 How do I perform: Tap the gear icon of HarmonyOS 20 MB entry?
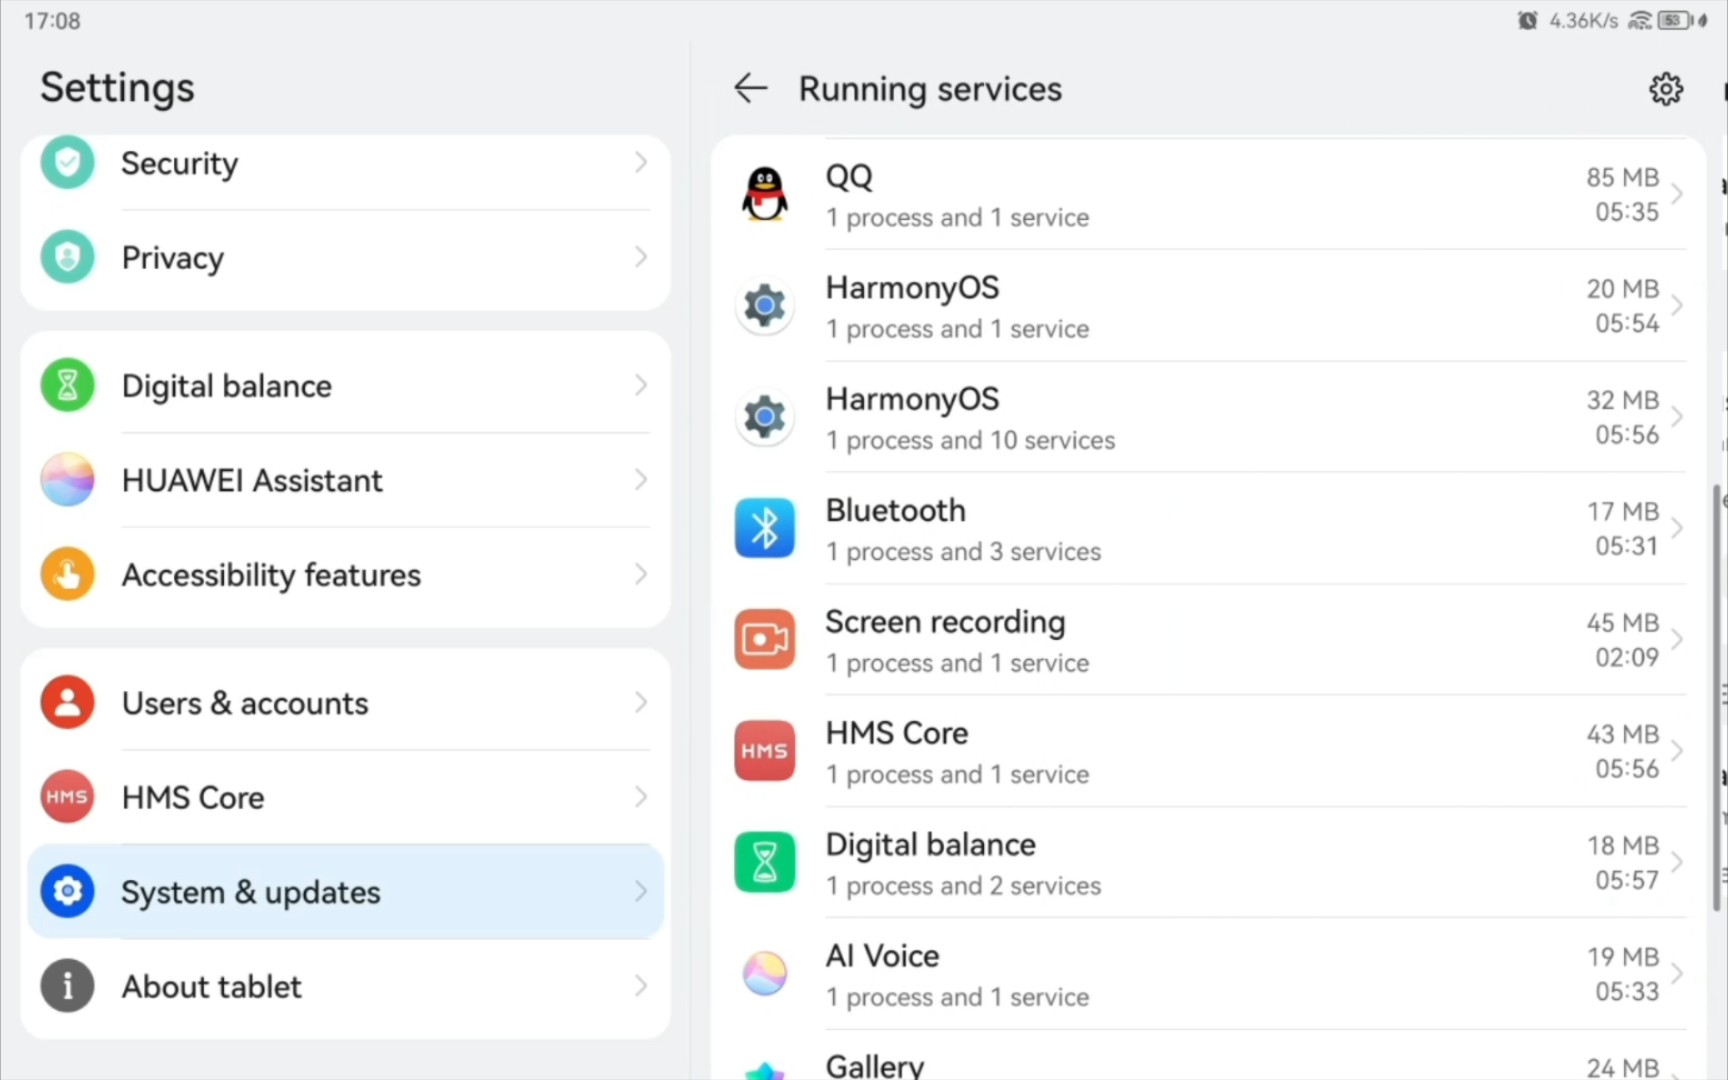point(765,305)
